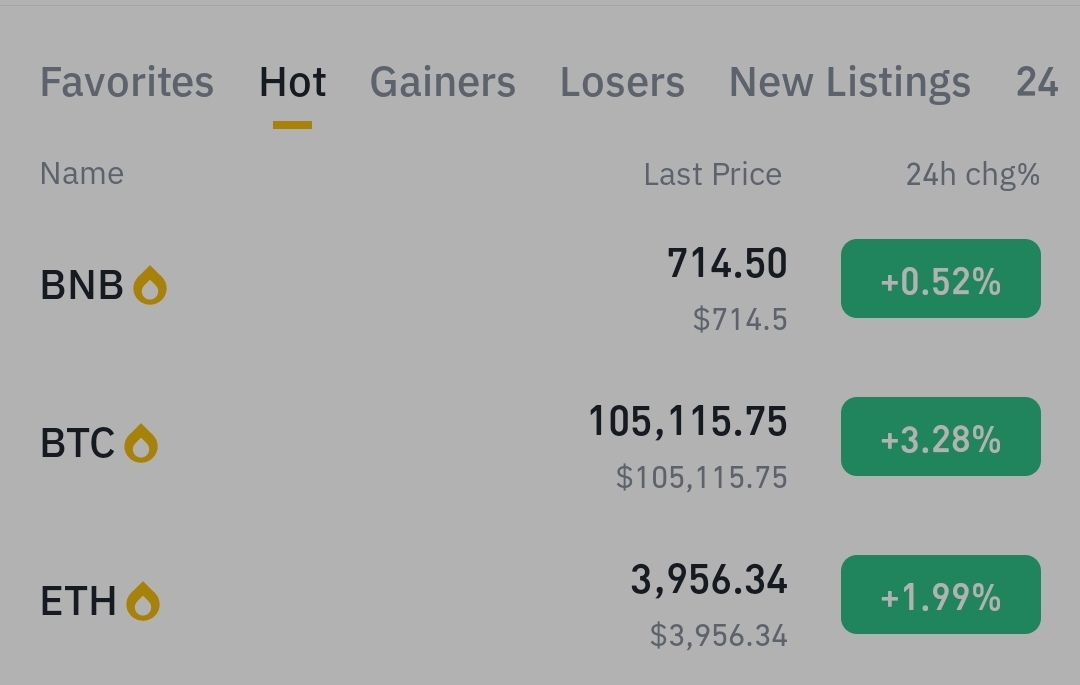Viewport: 1080px width, 685px height.
Task: Open the Gainers tab
Action: [442, 82]
